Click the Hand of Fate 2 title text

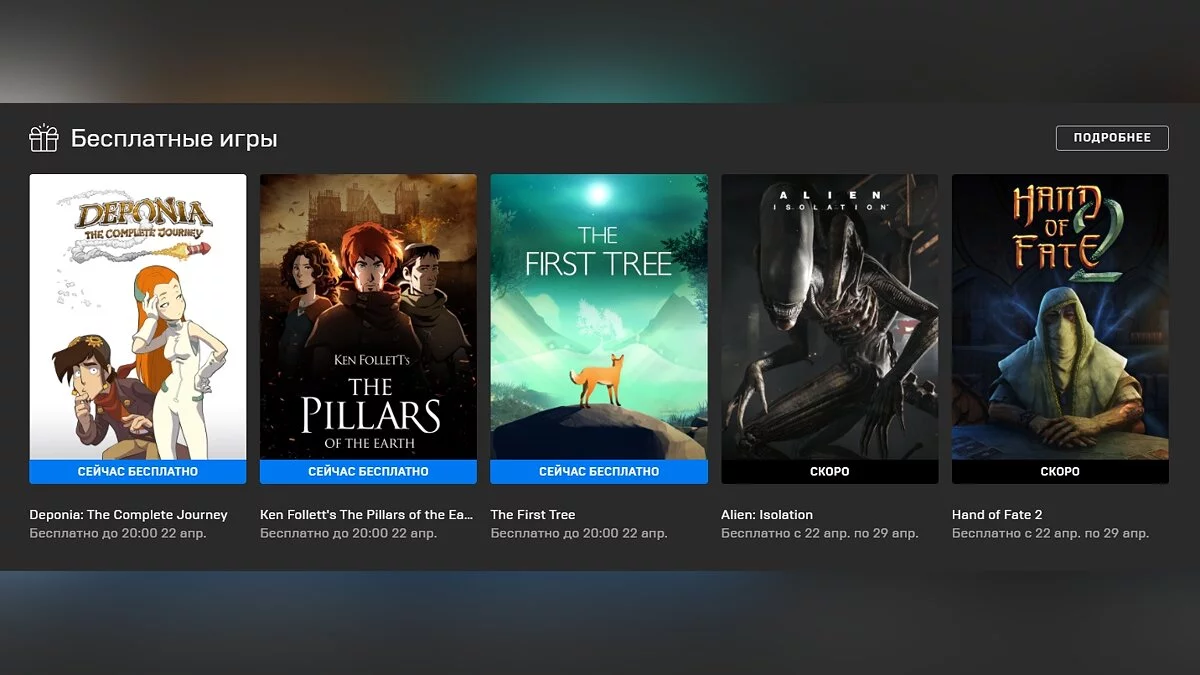[x=997, y=515]
